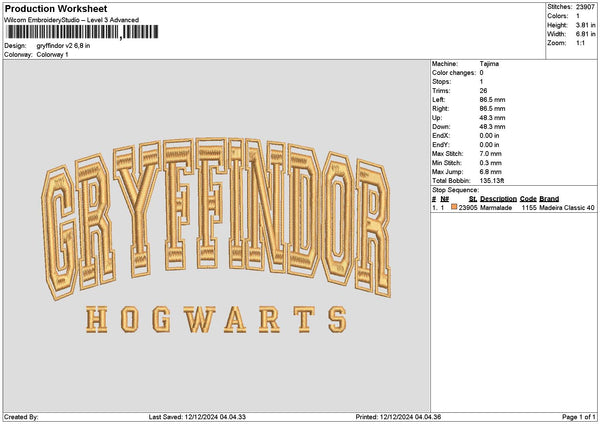This screenshot has height=424, width=600.
Task: Select the Colors value 1
Action: pyautogui.click(x=578, y=16)
